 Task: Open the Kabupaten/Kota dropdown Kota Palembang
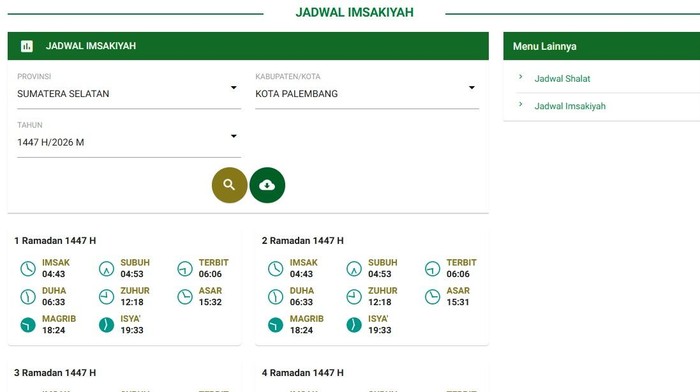coord(367,94)
